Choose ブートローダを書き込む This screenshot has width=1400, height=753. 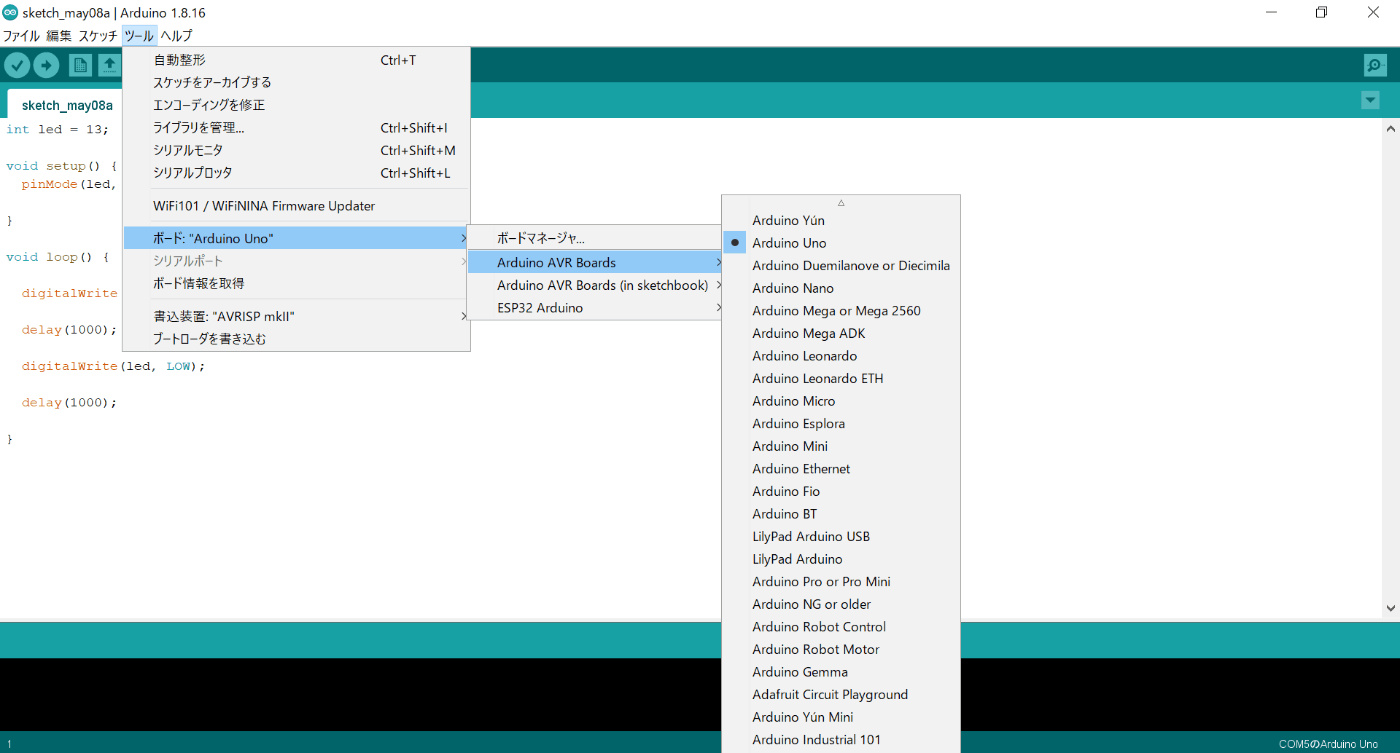296,339
